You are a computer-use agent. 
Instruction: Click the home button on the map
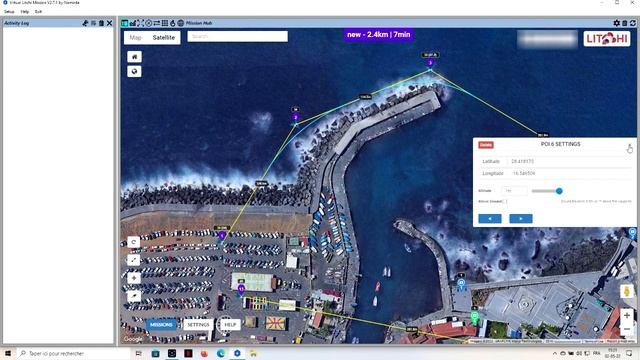pyautogui.click(x=134, y=57)
